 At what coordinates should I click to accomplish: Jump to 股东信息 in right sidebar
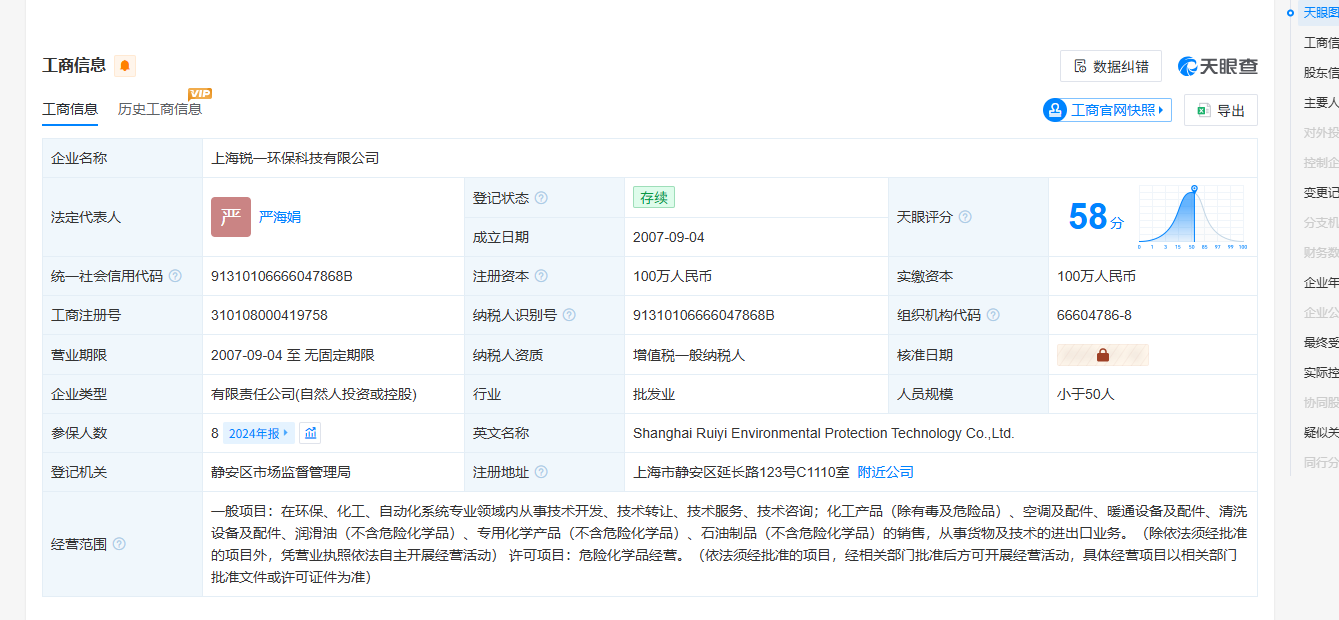tap(1320, 72)
